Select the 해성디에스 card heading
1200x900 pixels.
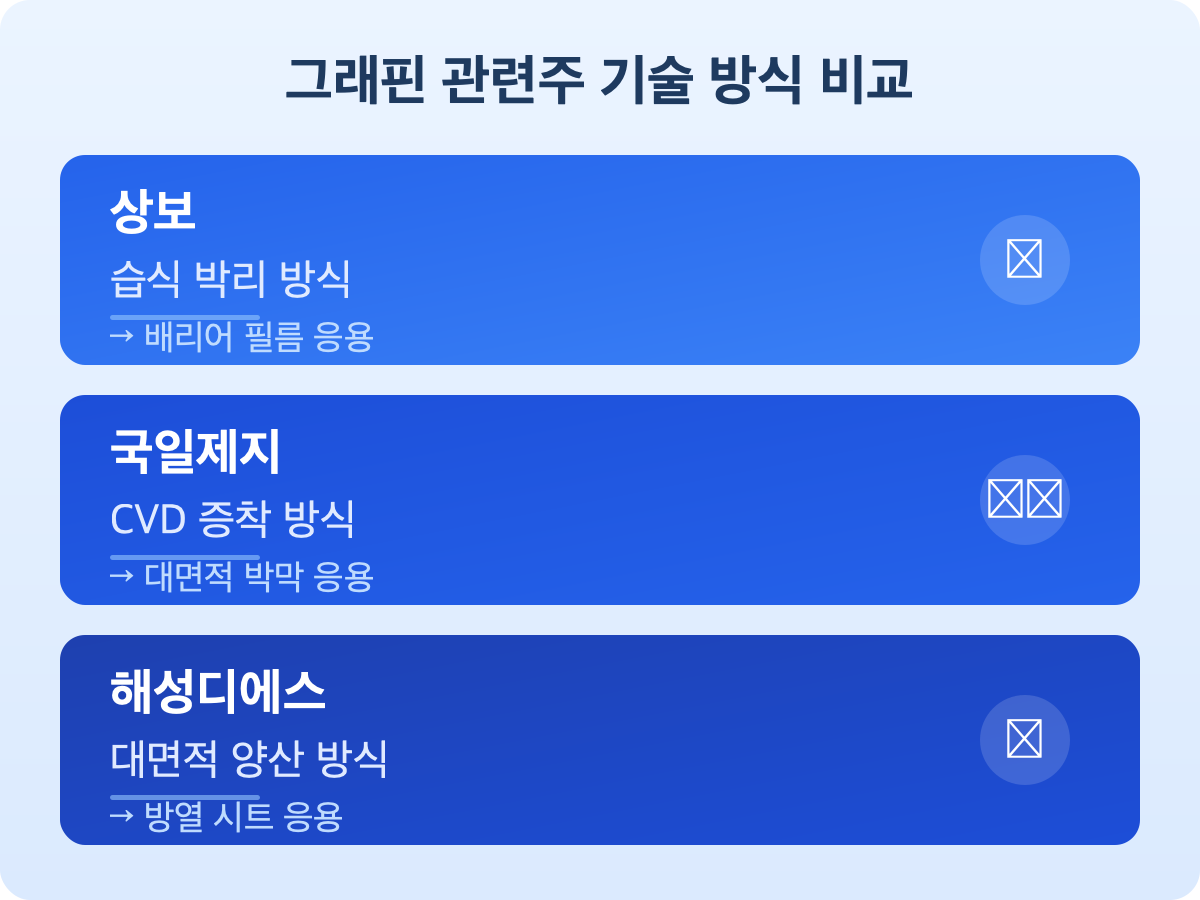coord(217,692)
